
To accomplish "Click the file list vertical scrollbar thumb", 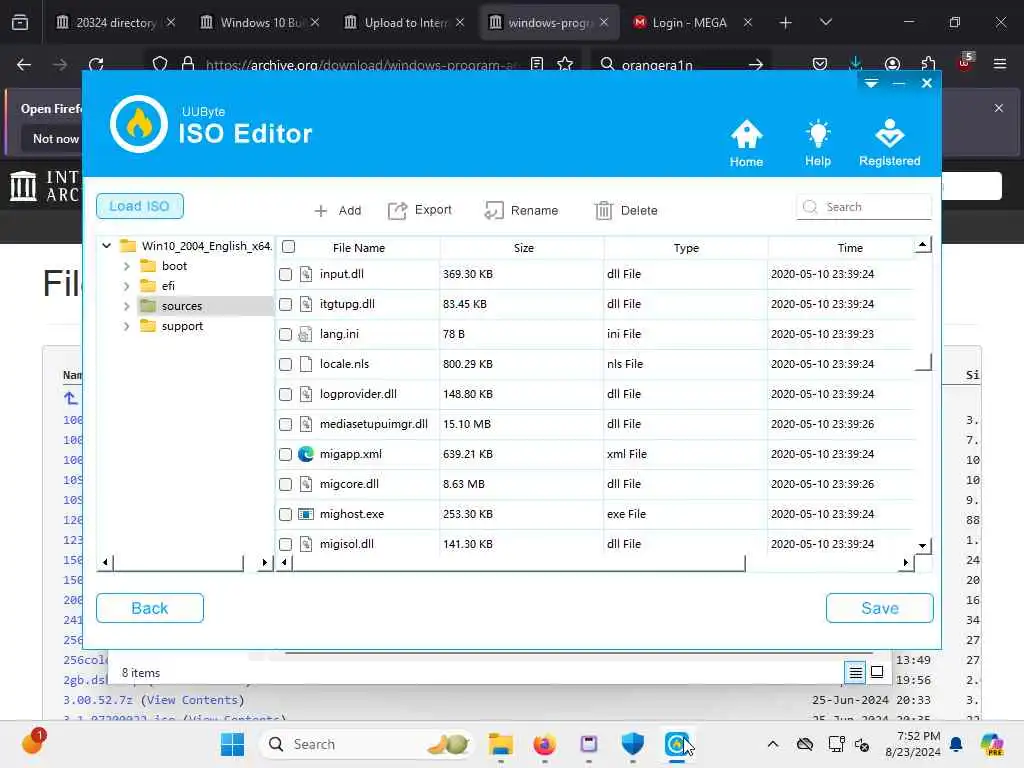I will click(923, 312).
